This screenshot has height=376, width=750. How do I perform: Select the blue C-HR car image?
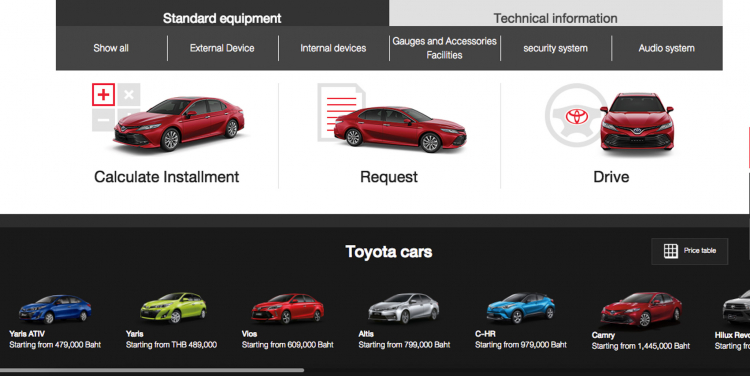click(x=520, y=308)
